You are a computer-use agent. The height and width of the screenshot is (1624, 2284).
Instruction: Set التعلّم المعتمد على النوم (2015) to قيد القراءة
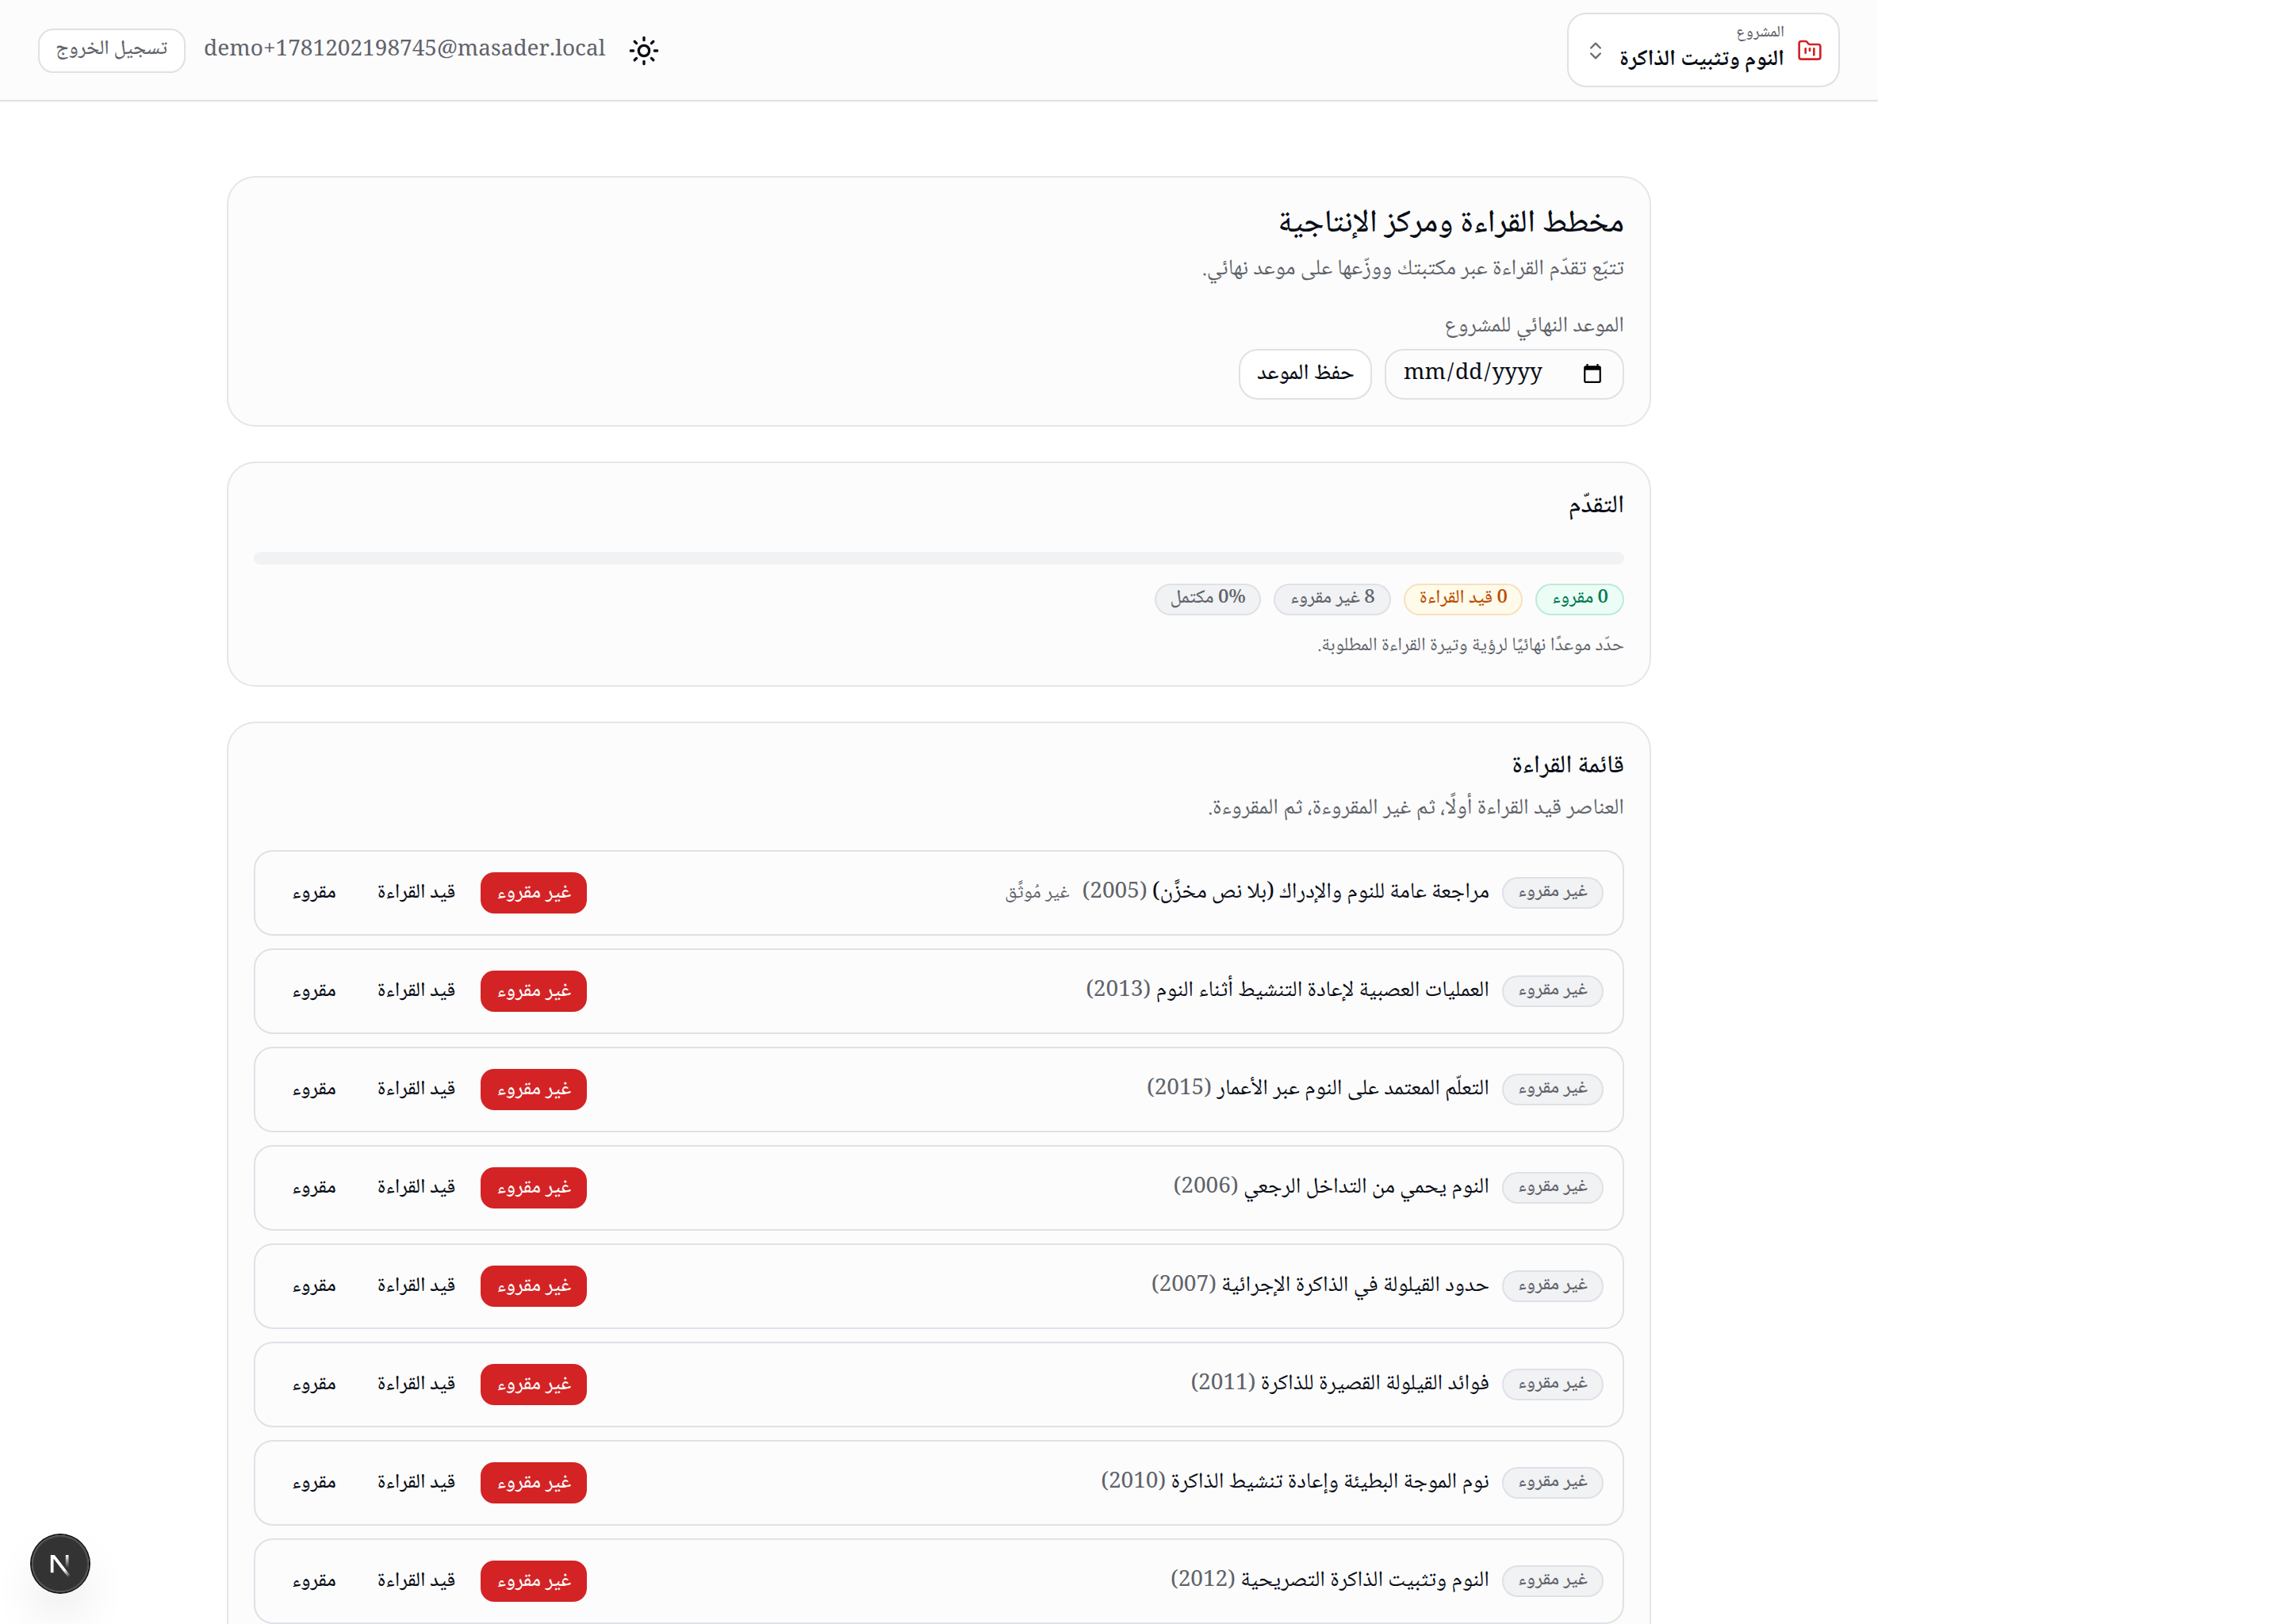pos(416,1089)
